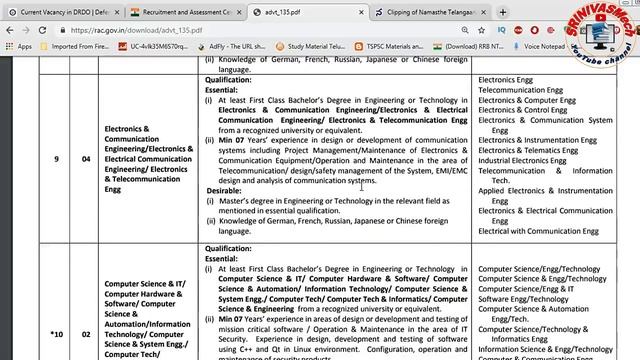
Task: Open AdFly URL shortener bookmark
Action: [232, 47]
